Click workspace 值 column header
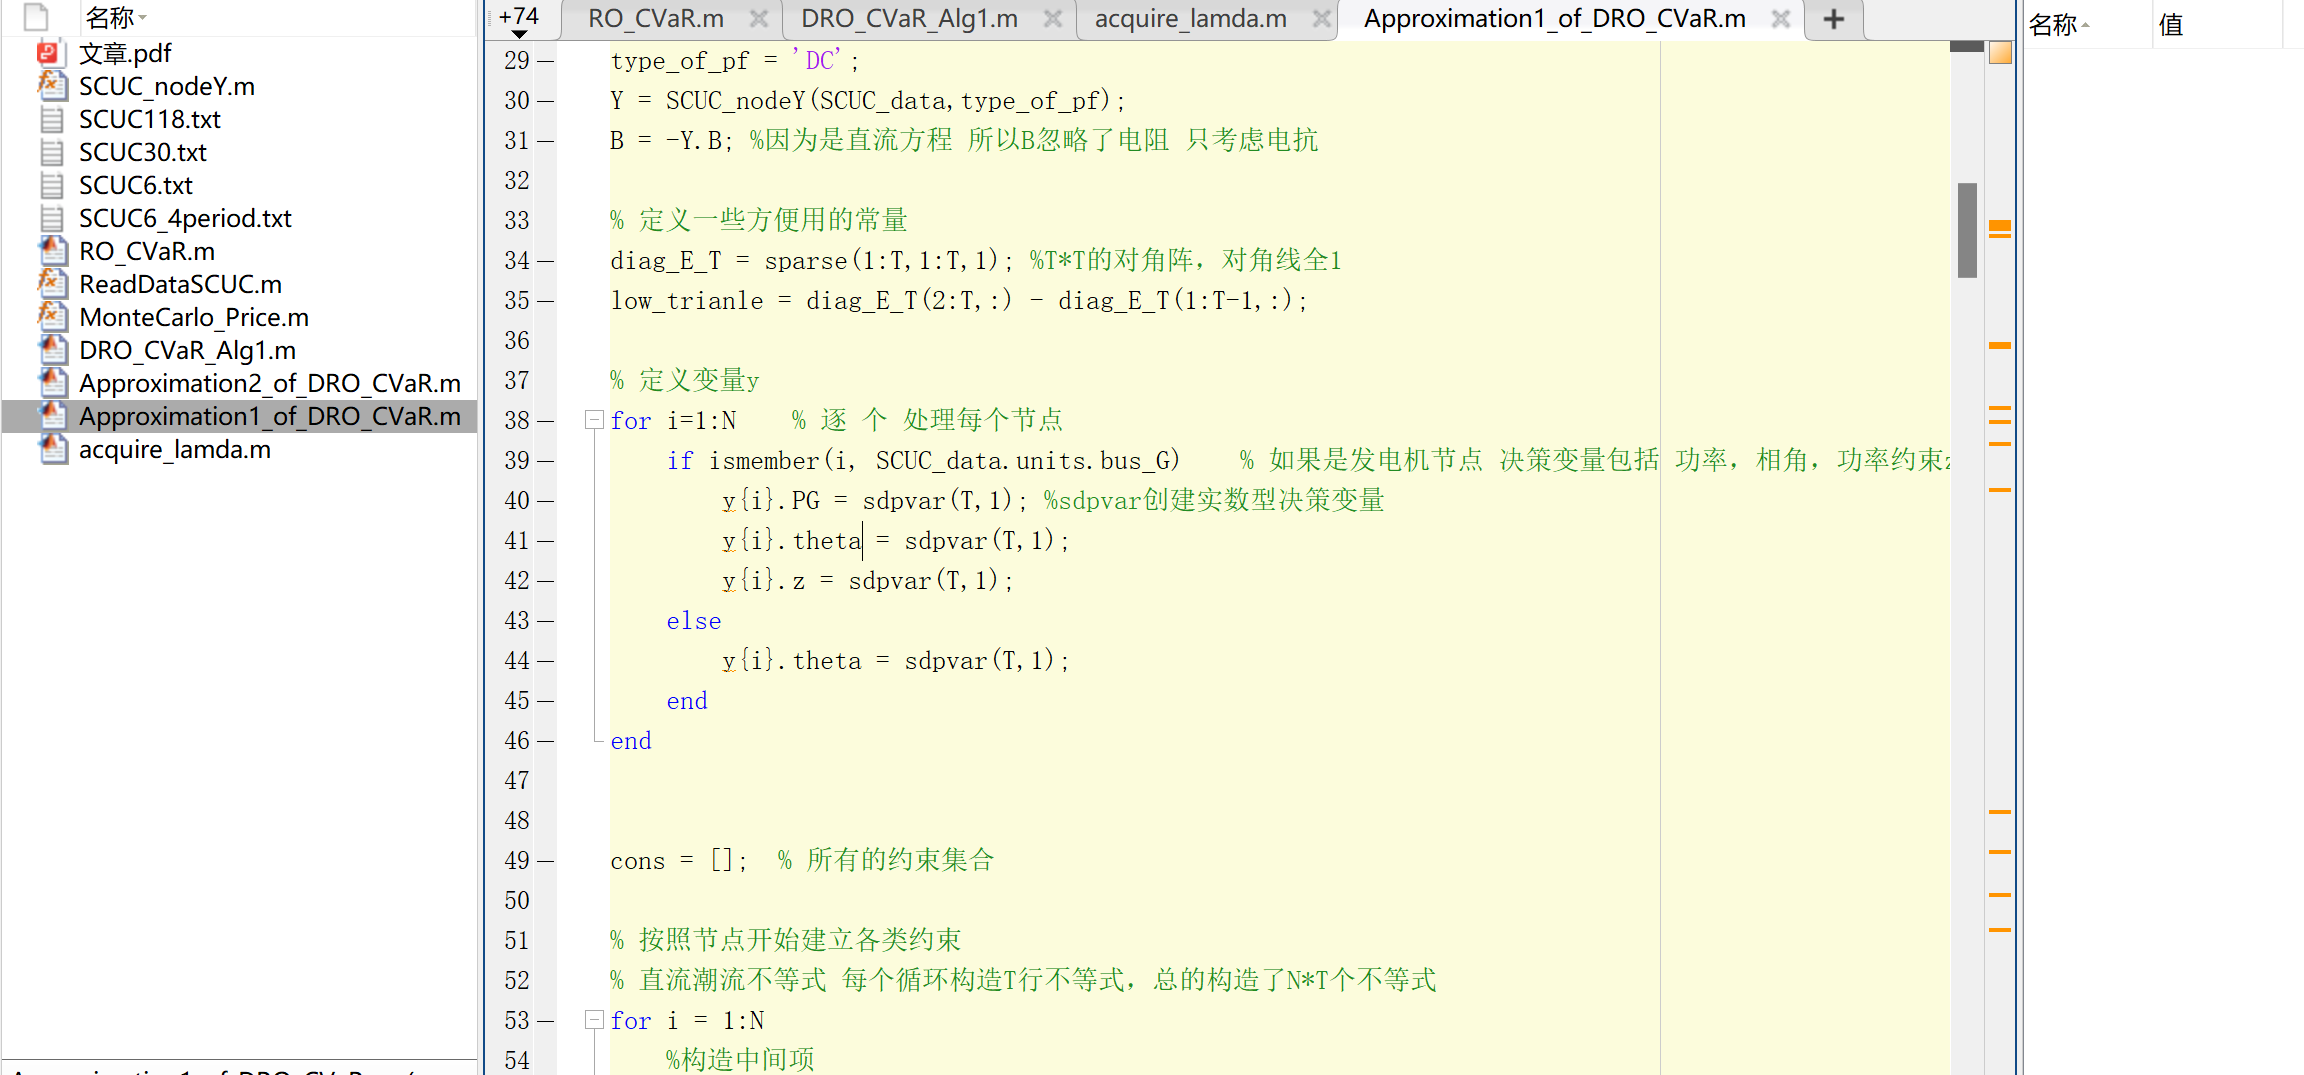 point(2171,24)
